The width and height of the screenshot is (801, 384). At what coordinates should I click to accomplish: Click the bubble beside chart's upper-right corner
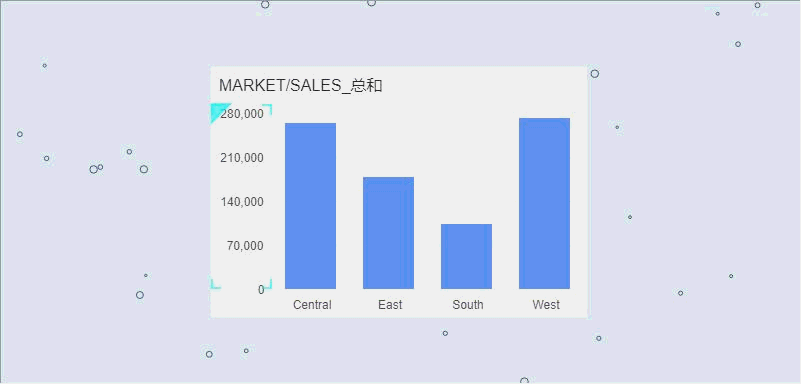[595, 74]
